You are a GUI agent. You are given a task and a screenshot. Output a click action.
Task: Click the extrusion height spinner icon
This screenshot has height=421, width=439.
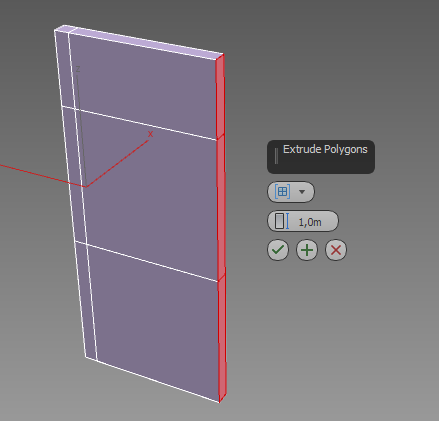pyautogui.click(x=282, y=221)
